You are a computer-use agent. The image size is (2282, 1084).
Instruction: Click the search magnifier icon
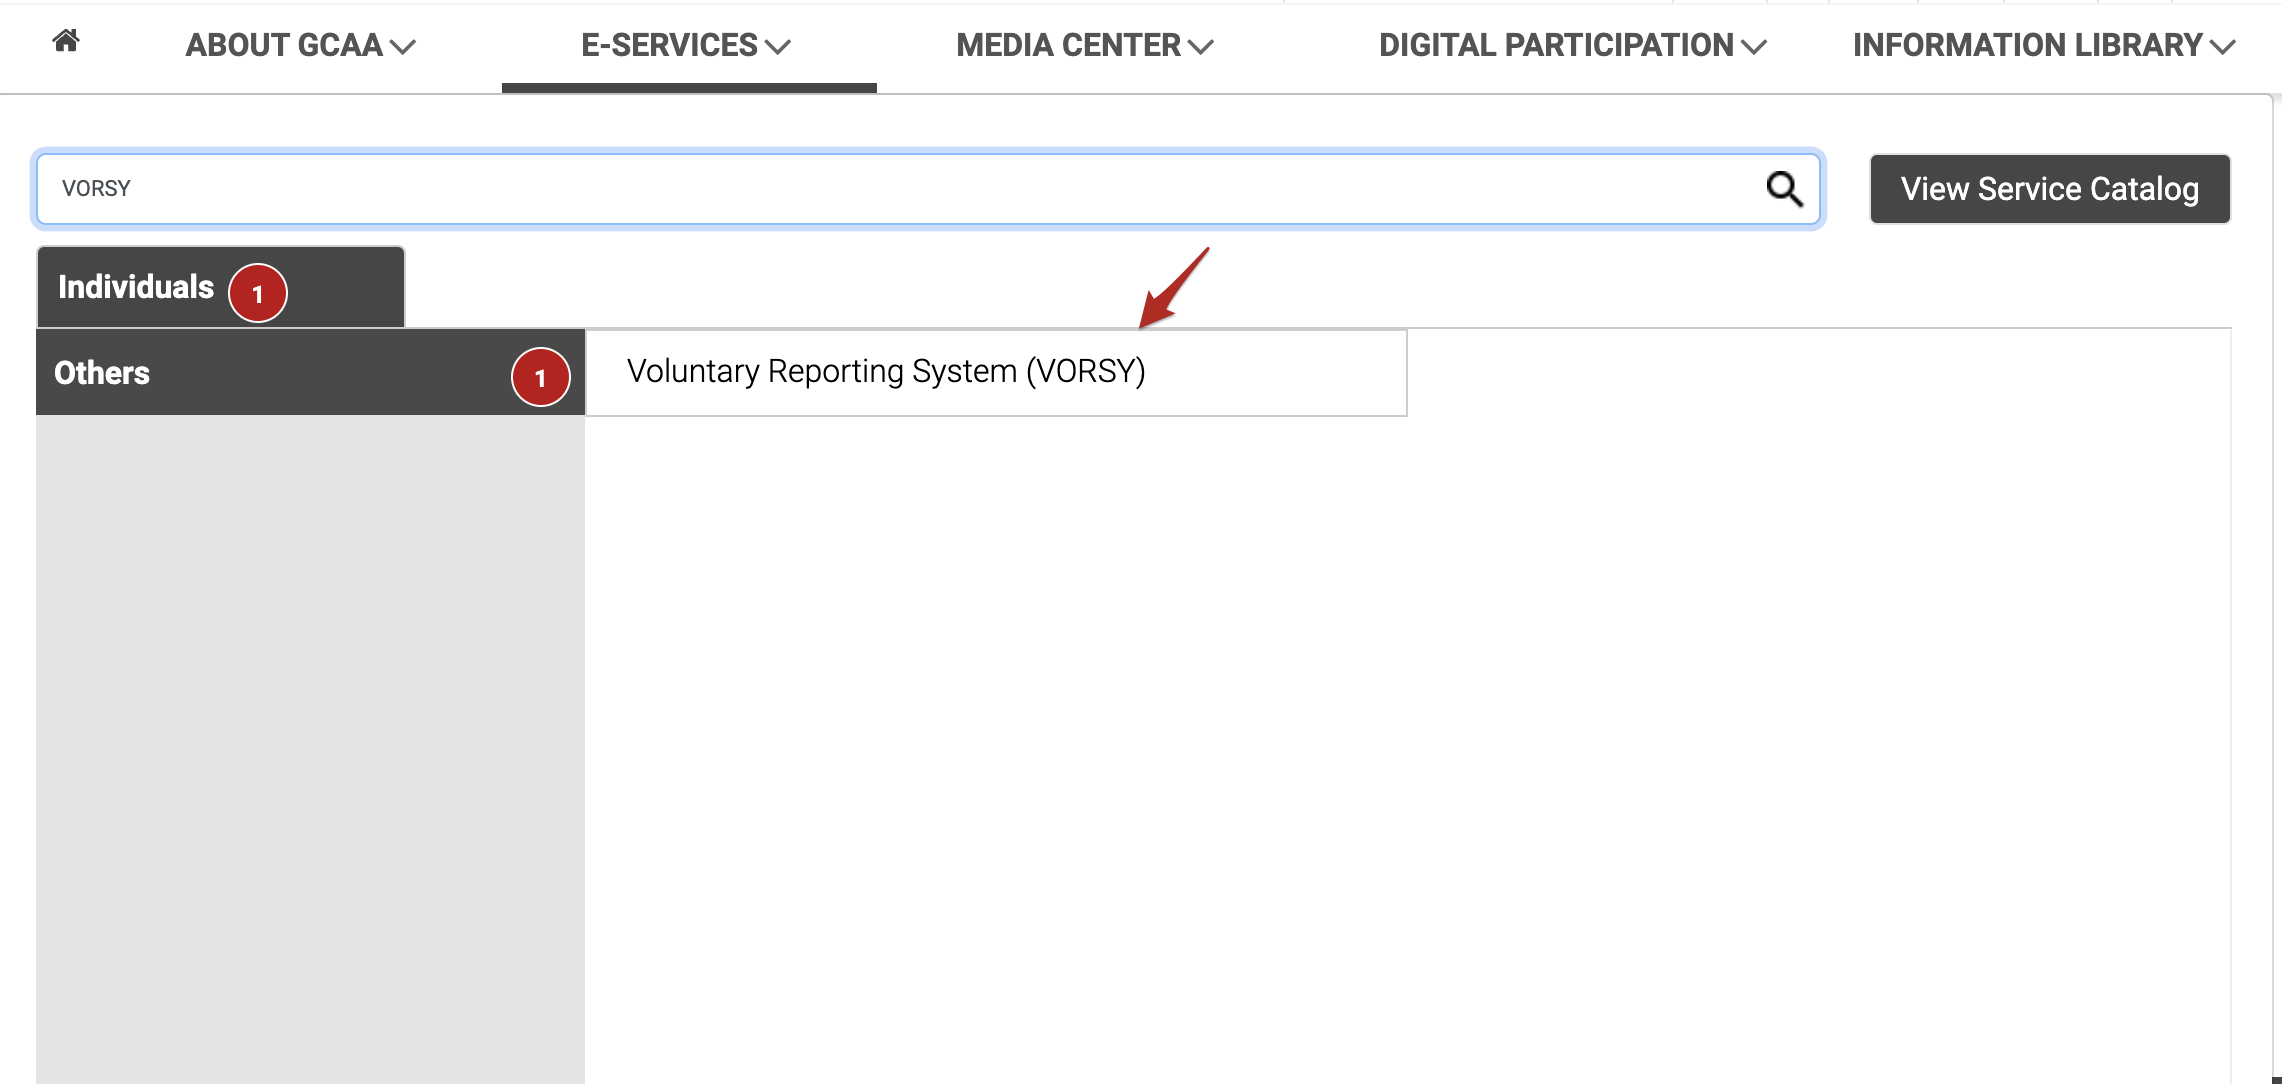[x=1784, y=189]
